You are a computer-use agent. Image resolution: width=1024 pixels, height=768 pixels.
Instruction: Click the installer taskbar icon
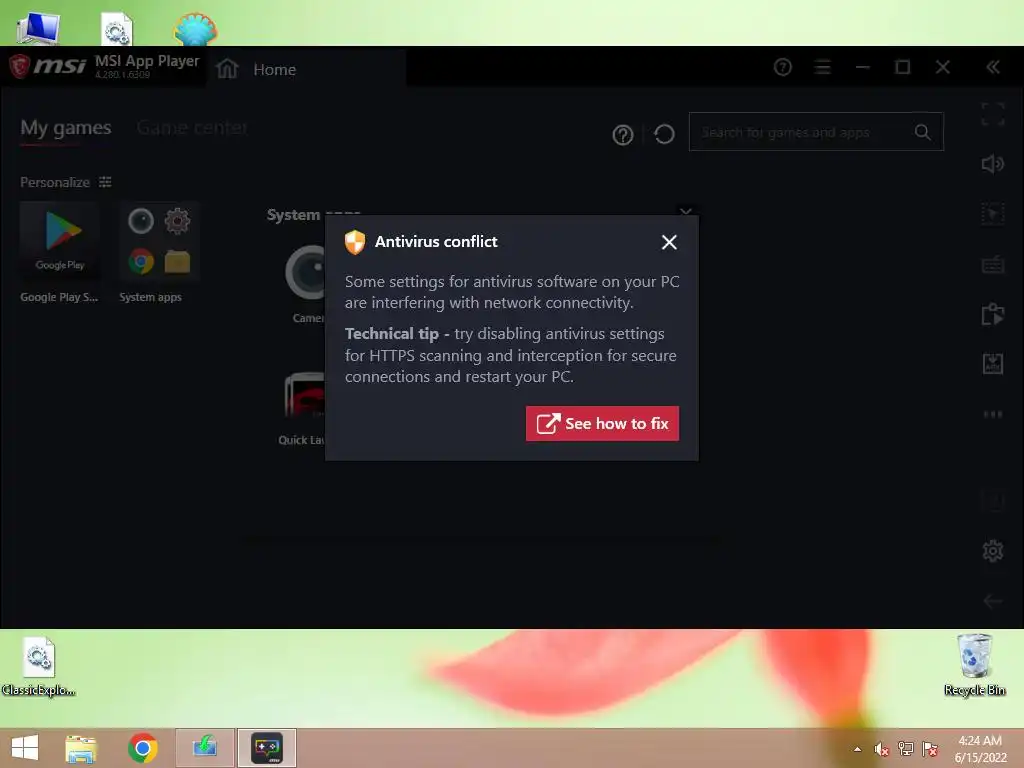[205, 748]
